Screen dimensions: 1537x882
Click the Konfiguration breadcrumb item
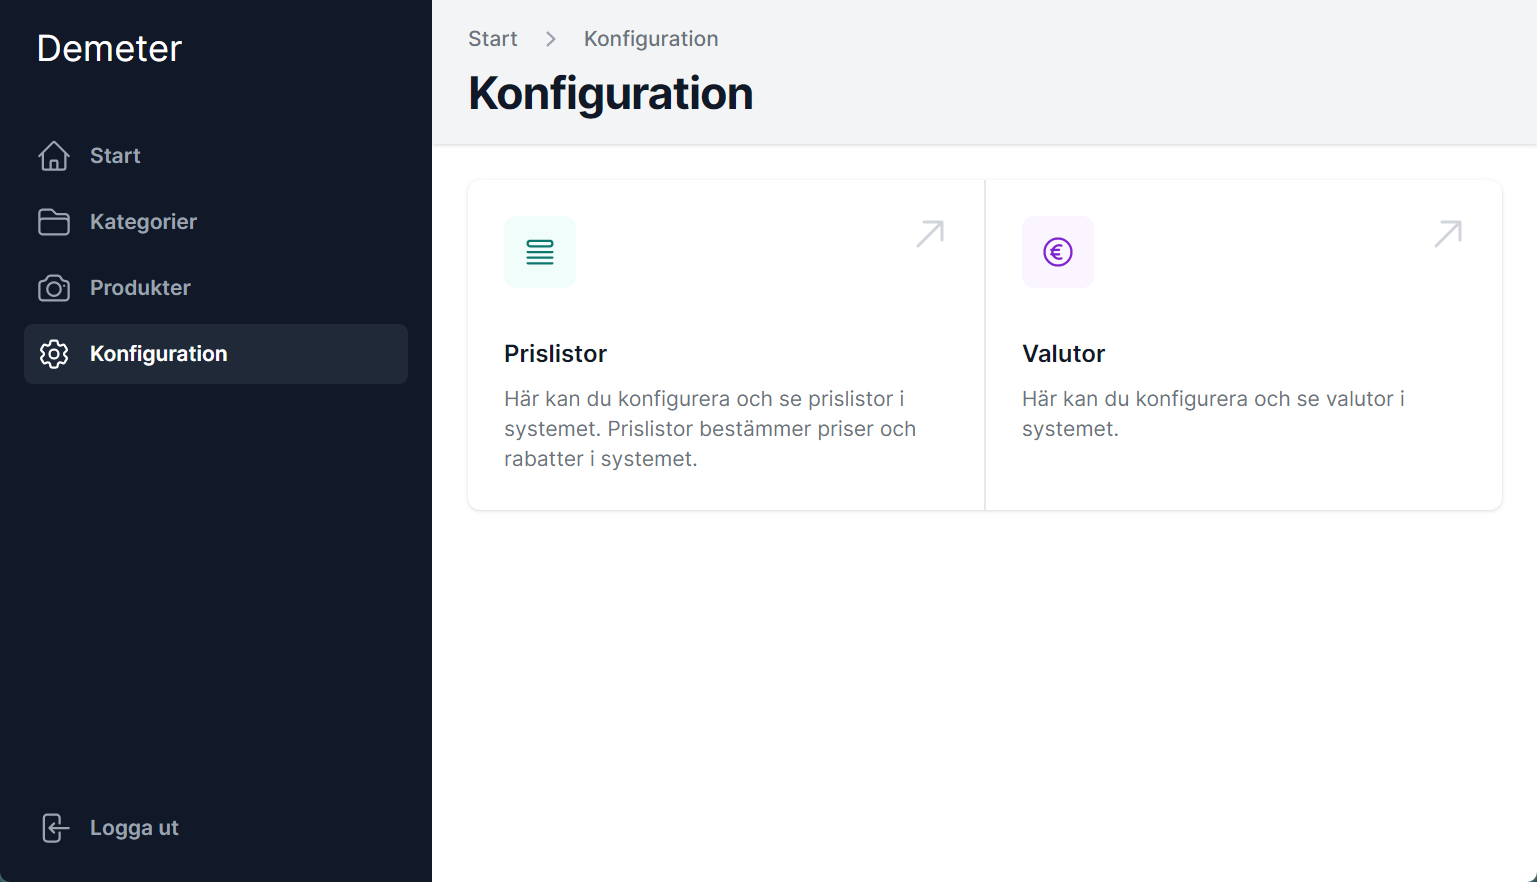click(651, 39)
